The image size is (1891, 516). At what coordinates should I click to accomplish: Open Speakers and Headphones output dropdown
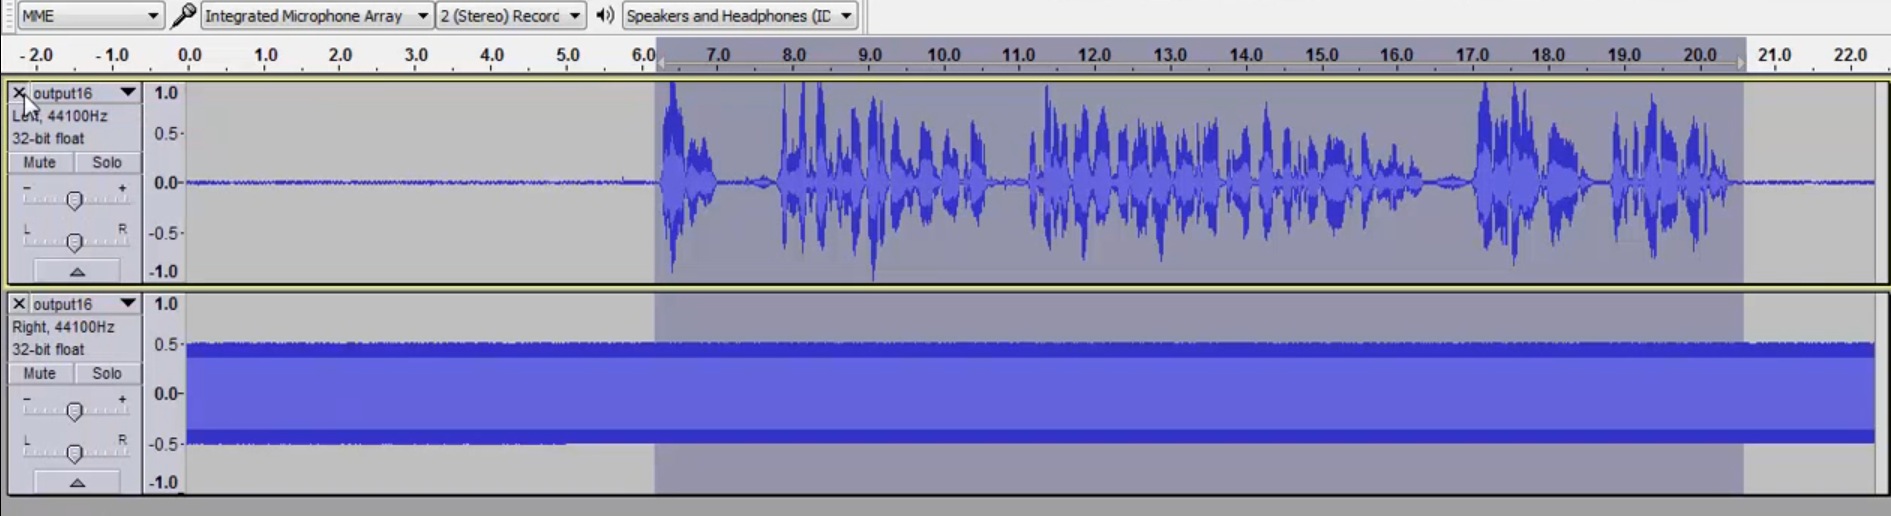coord(739,15)
